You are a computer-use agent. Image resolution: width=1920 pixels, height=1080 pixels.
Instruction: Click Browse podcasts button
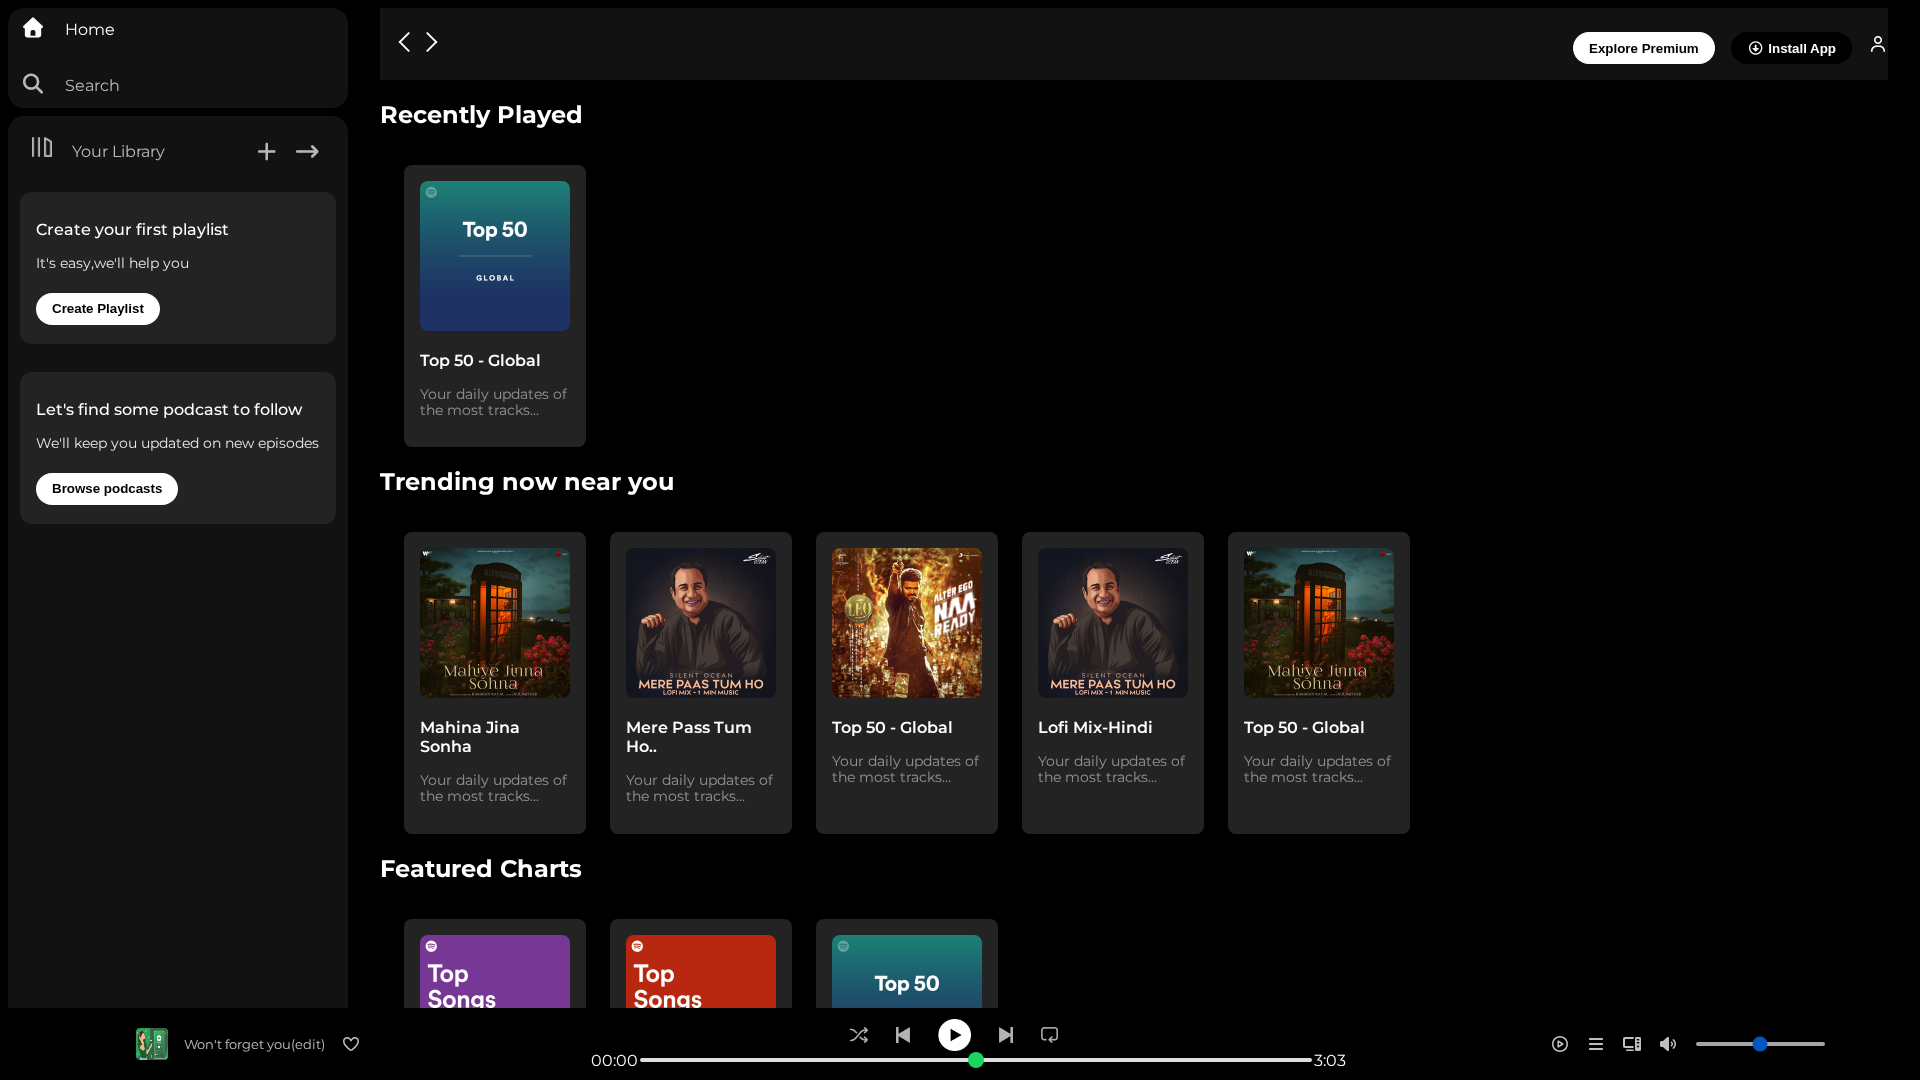pos(107,489)
